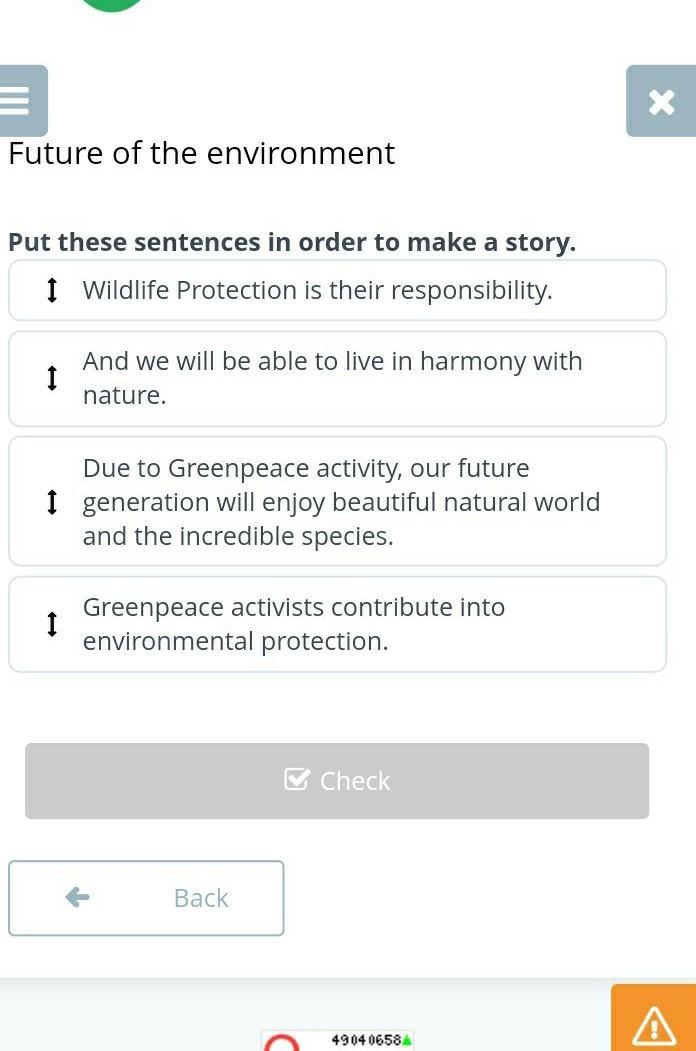Viewport: 696px width, 1051px height.
Task: Select 'Greenpeace activists contribute into environmental protection' card
Action: [337, 624]
